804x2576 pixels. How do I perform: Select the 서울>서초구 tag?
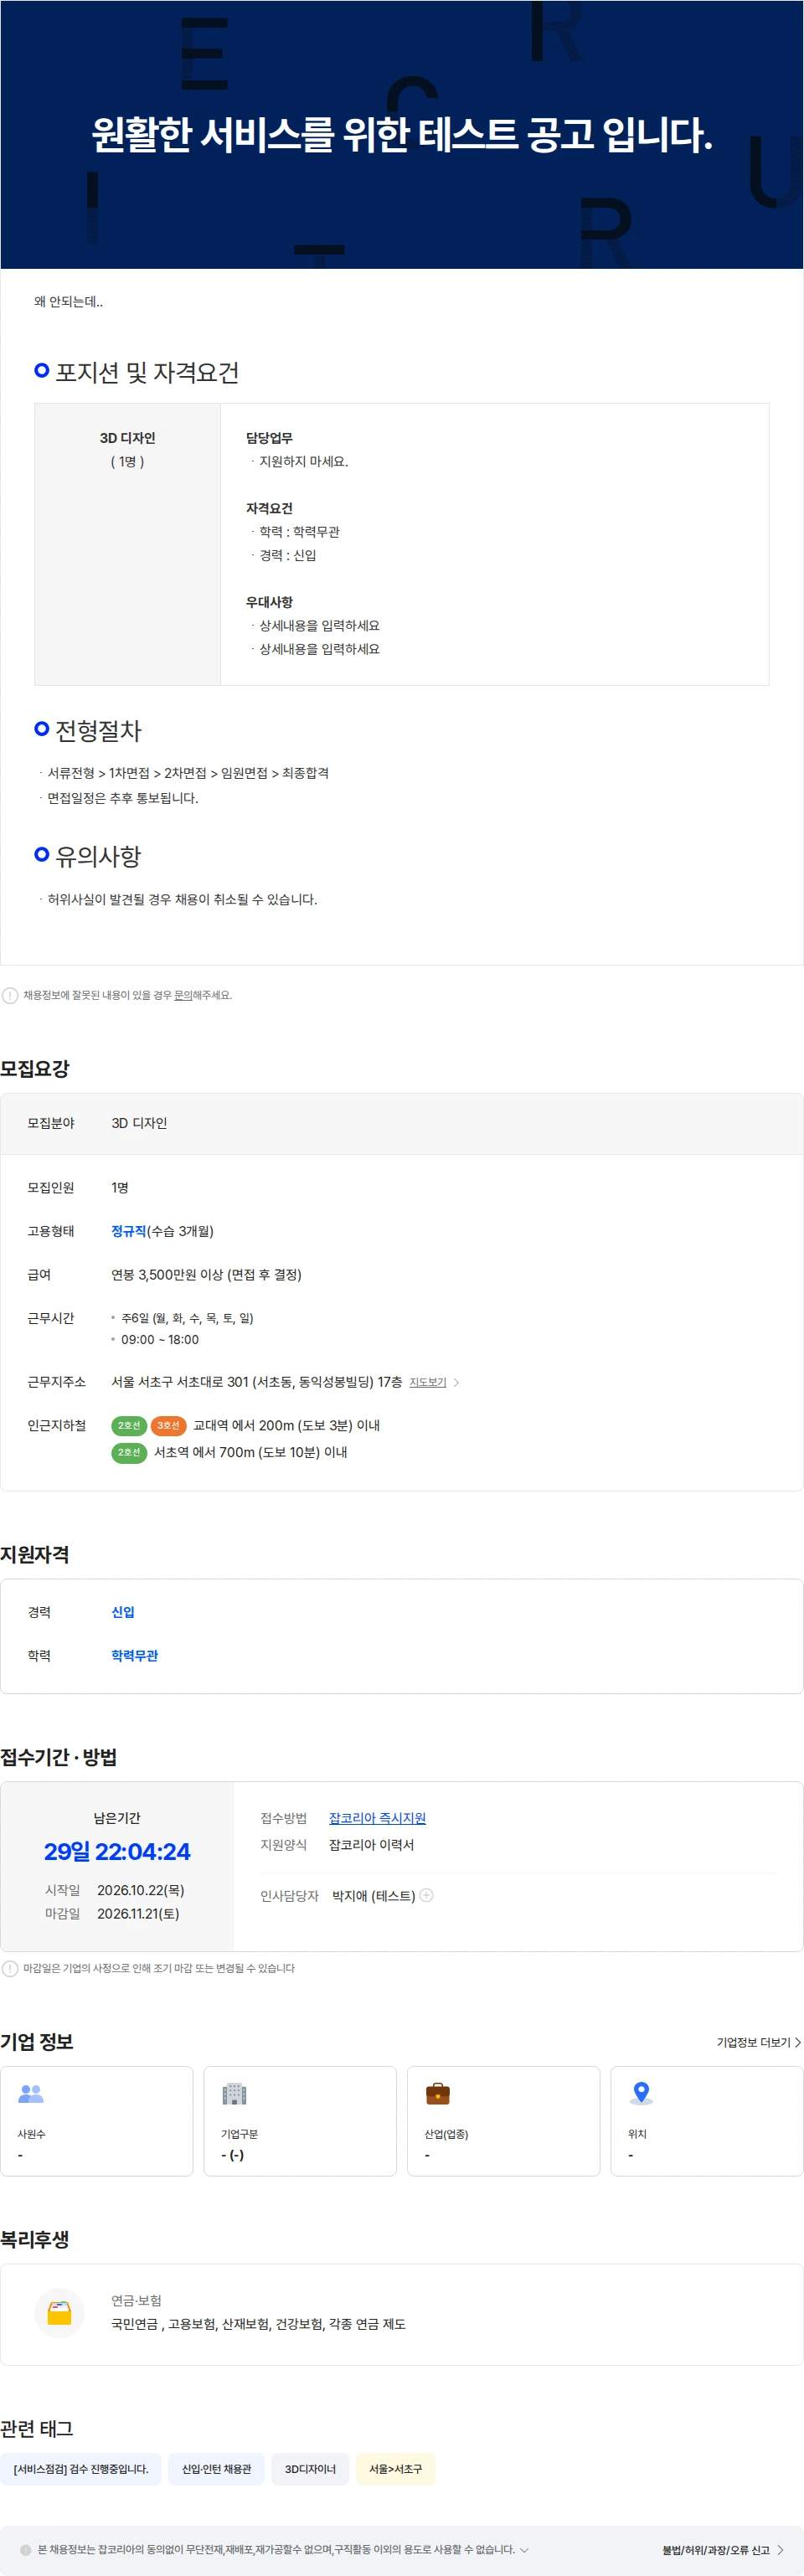click(x=396, y=2469)
